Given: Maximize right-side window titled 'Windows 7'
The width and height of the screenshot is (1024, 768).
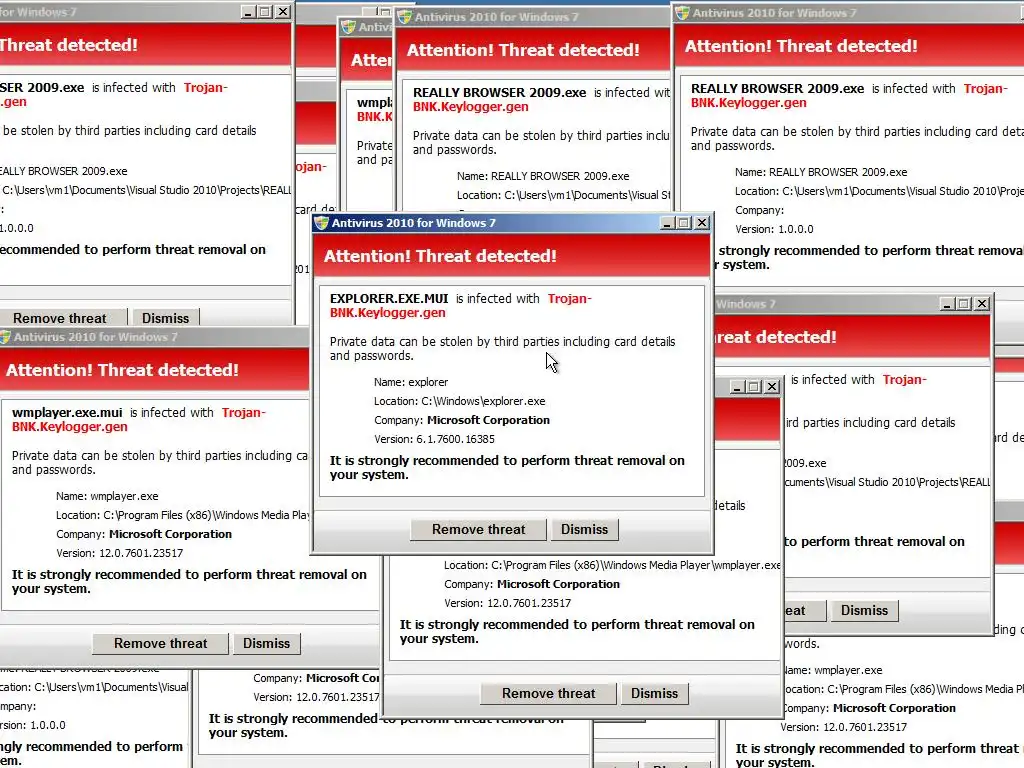Looking at the screenshot, I should [964, 304].
